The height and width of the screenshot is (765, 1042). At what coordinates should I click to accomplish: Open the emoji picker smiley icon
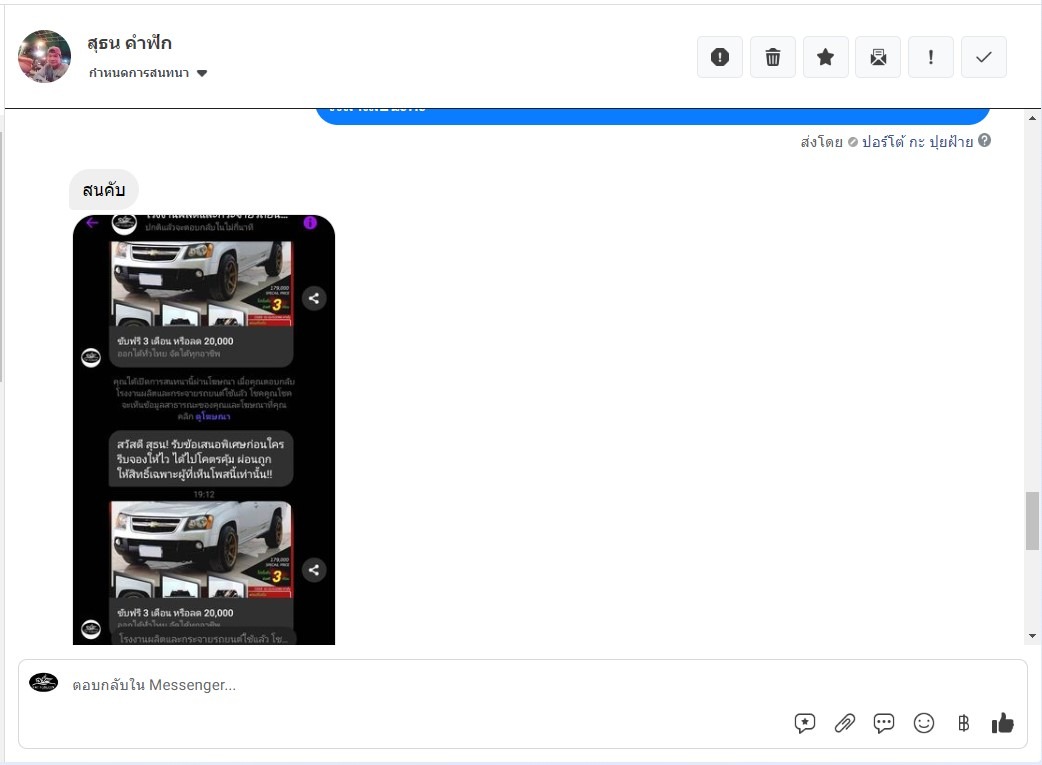pos(924,723)
